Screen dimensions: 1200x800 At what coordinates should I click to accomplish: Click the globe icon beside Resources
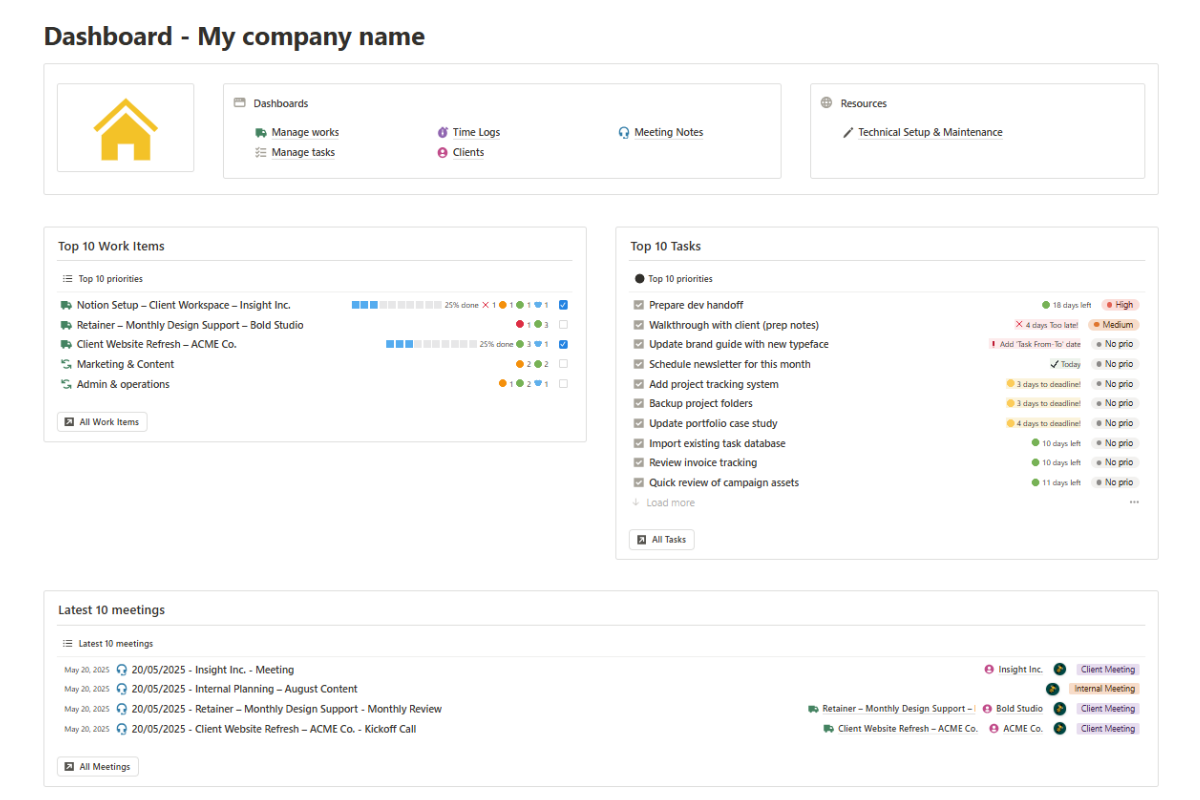tap(826, 103)
